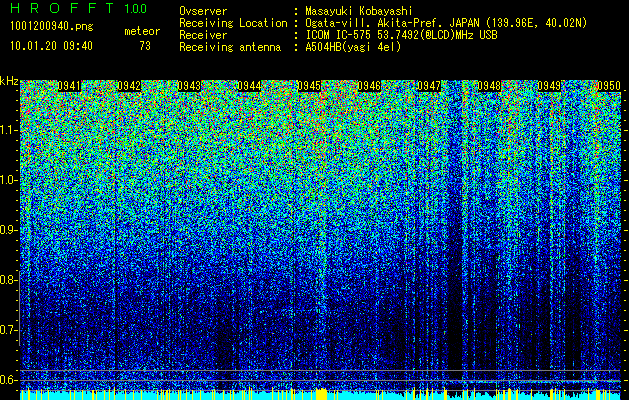Viewport: 629px width, 400px height.
Task: Click the 0.9 kHz axis label
Action: pos(8,230)
